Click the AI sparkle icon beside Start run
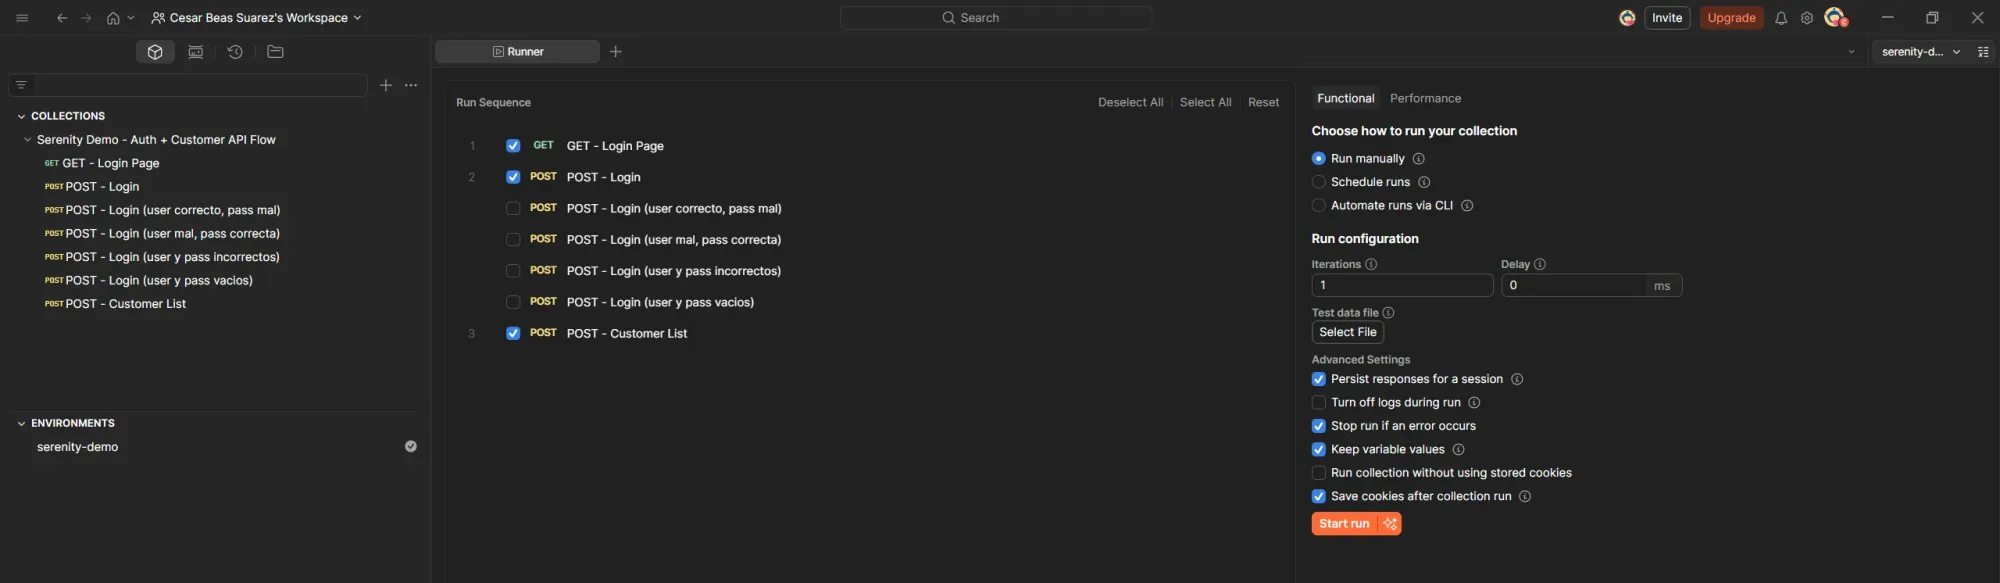The height and width of the screenshot is (583, 2000). coord(1390,524)
